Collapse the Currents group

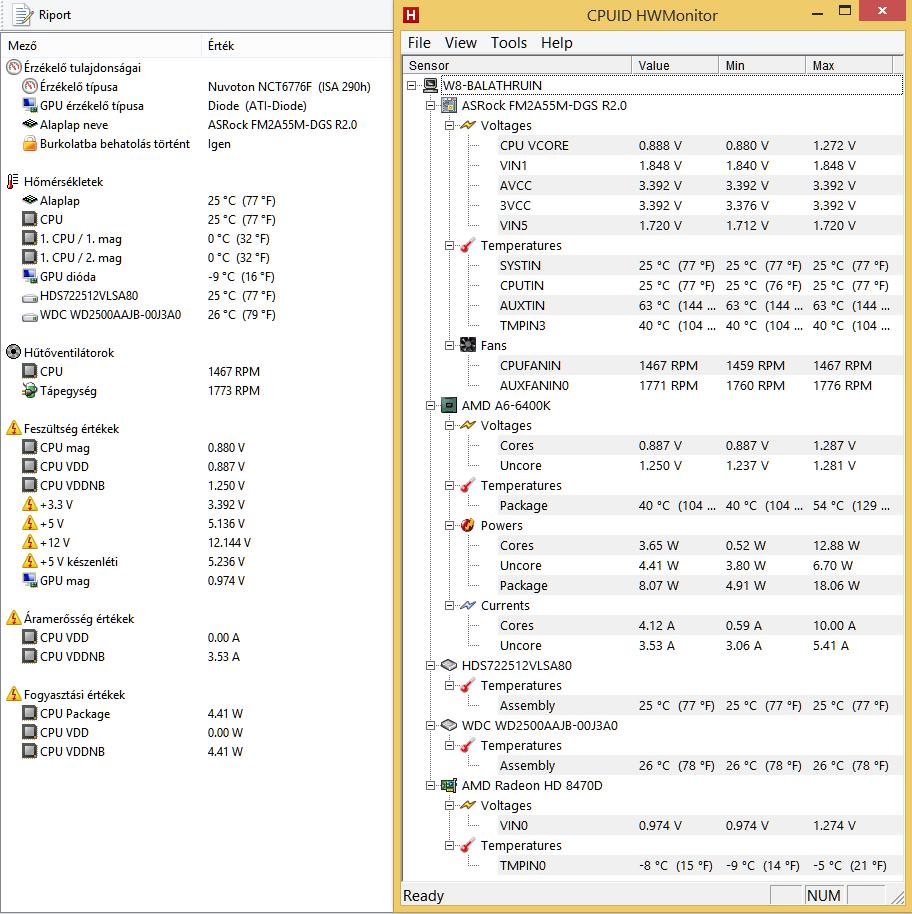point(449,605)
